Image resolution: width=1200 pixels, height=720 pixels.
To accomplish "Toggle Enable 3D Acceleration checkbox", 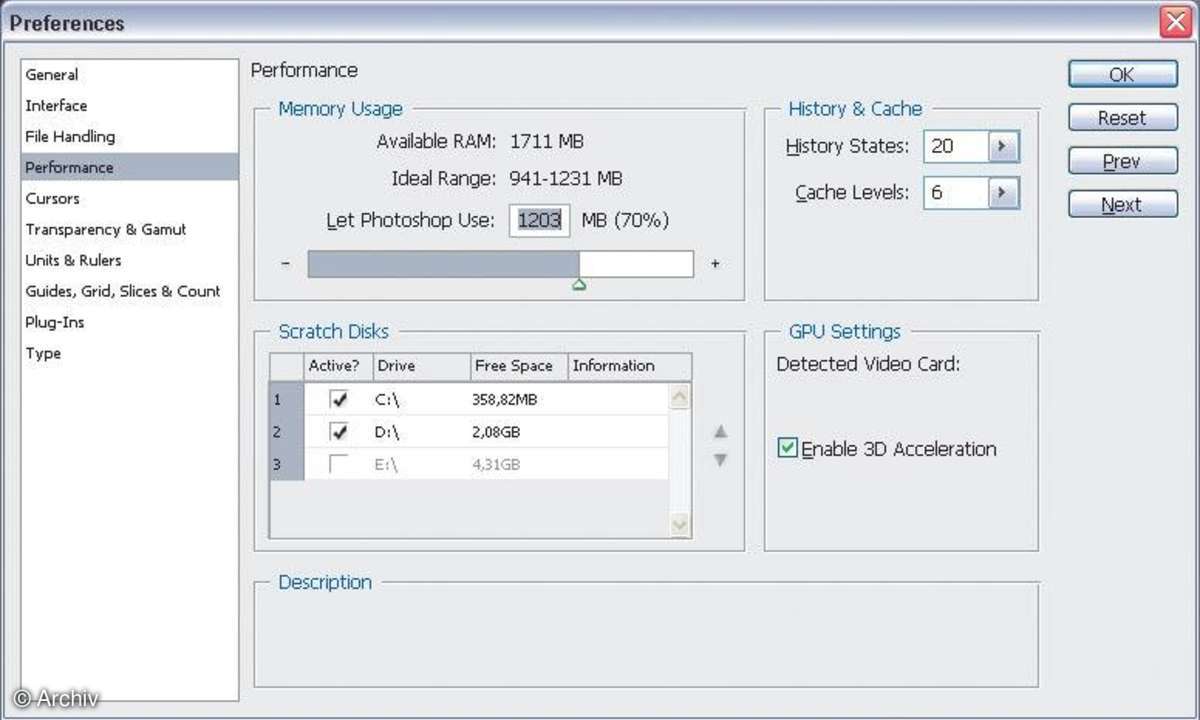I will (787, 449).
